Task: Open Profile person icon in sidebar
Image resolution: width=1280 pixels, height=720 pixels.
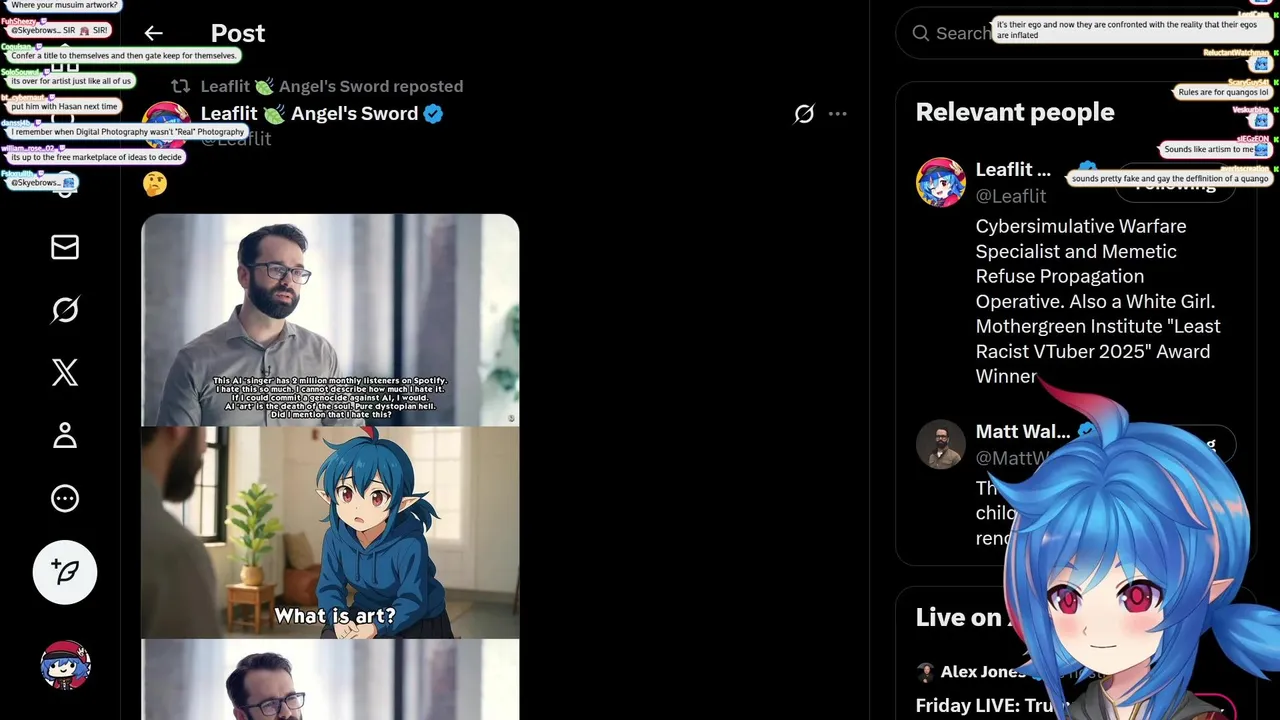Action: pos(65,436)
